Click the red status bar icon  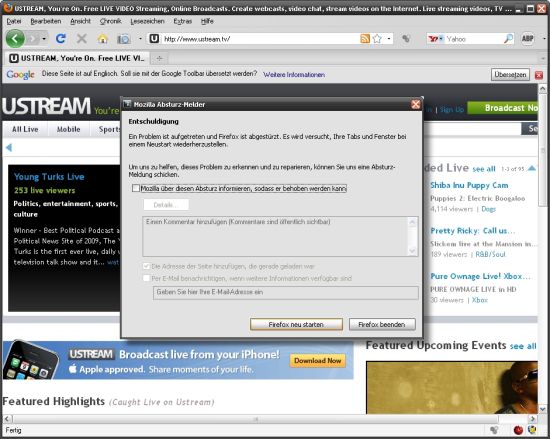tap(518, 430)
